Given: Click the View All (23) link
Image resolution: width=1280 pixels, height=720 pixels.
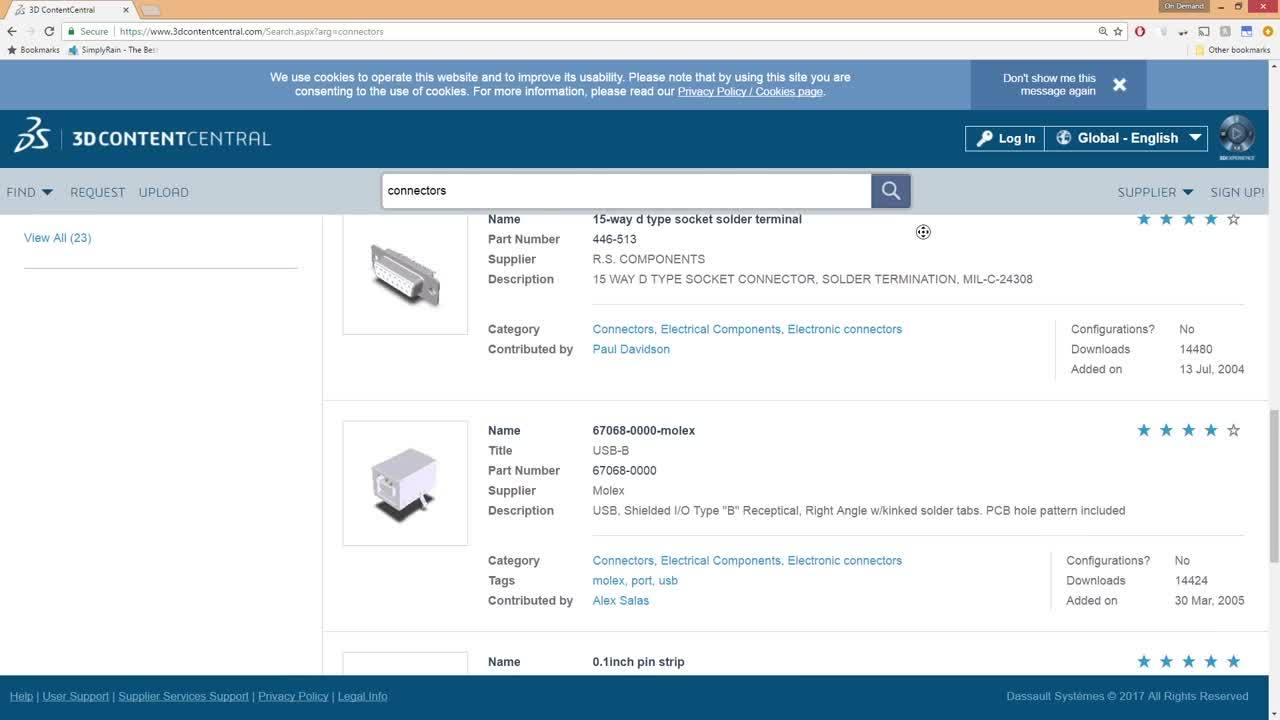Looking at the screenshot, I should (x=57, y=238).
